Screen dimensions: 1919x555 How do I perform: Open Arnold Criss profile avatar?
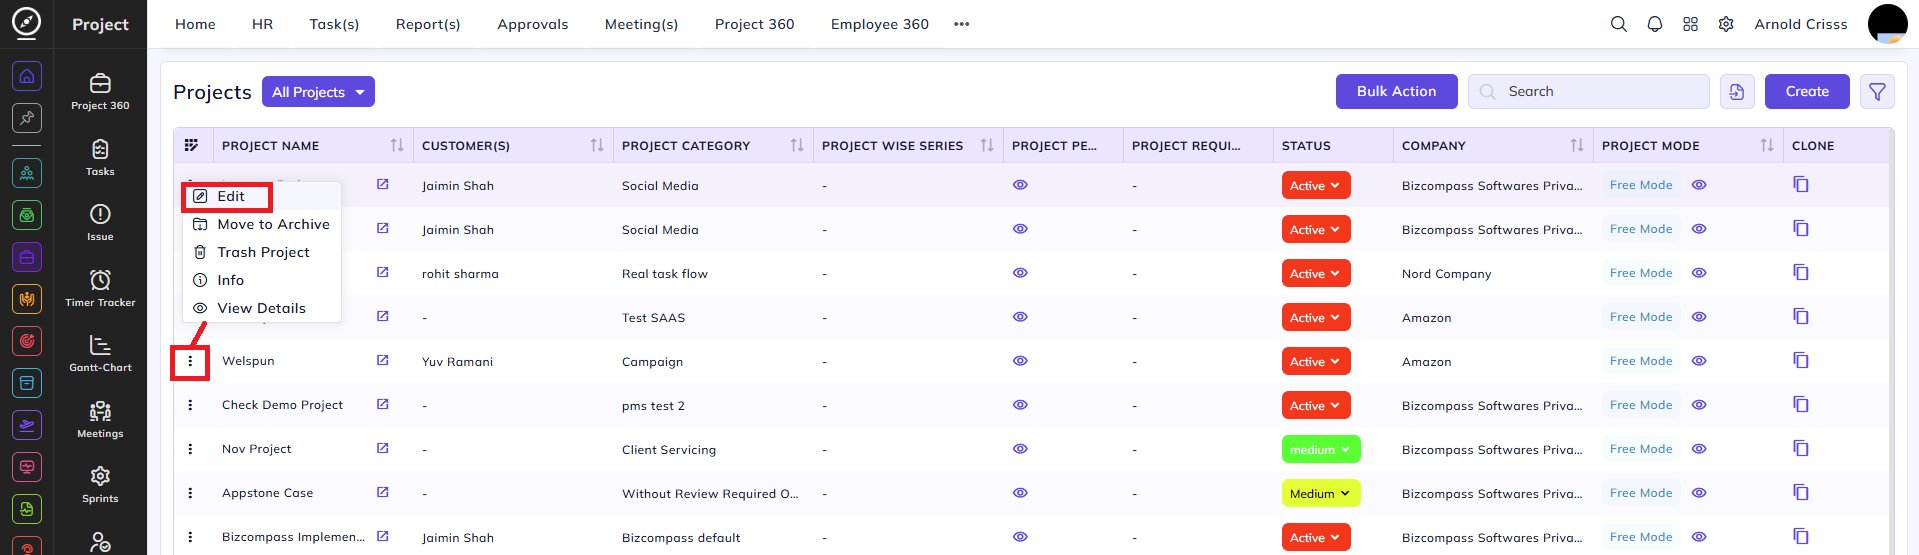(1887, 24)
